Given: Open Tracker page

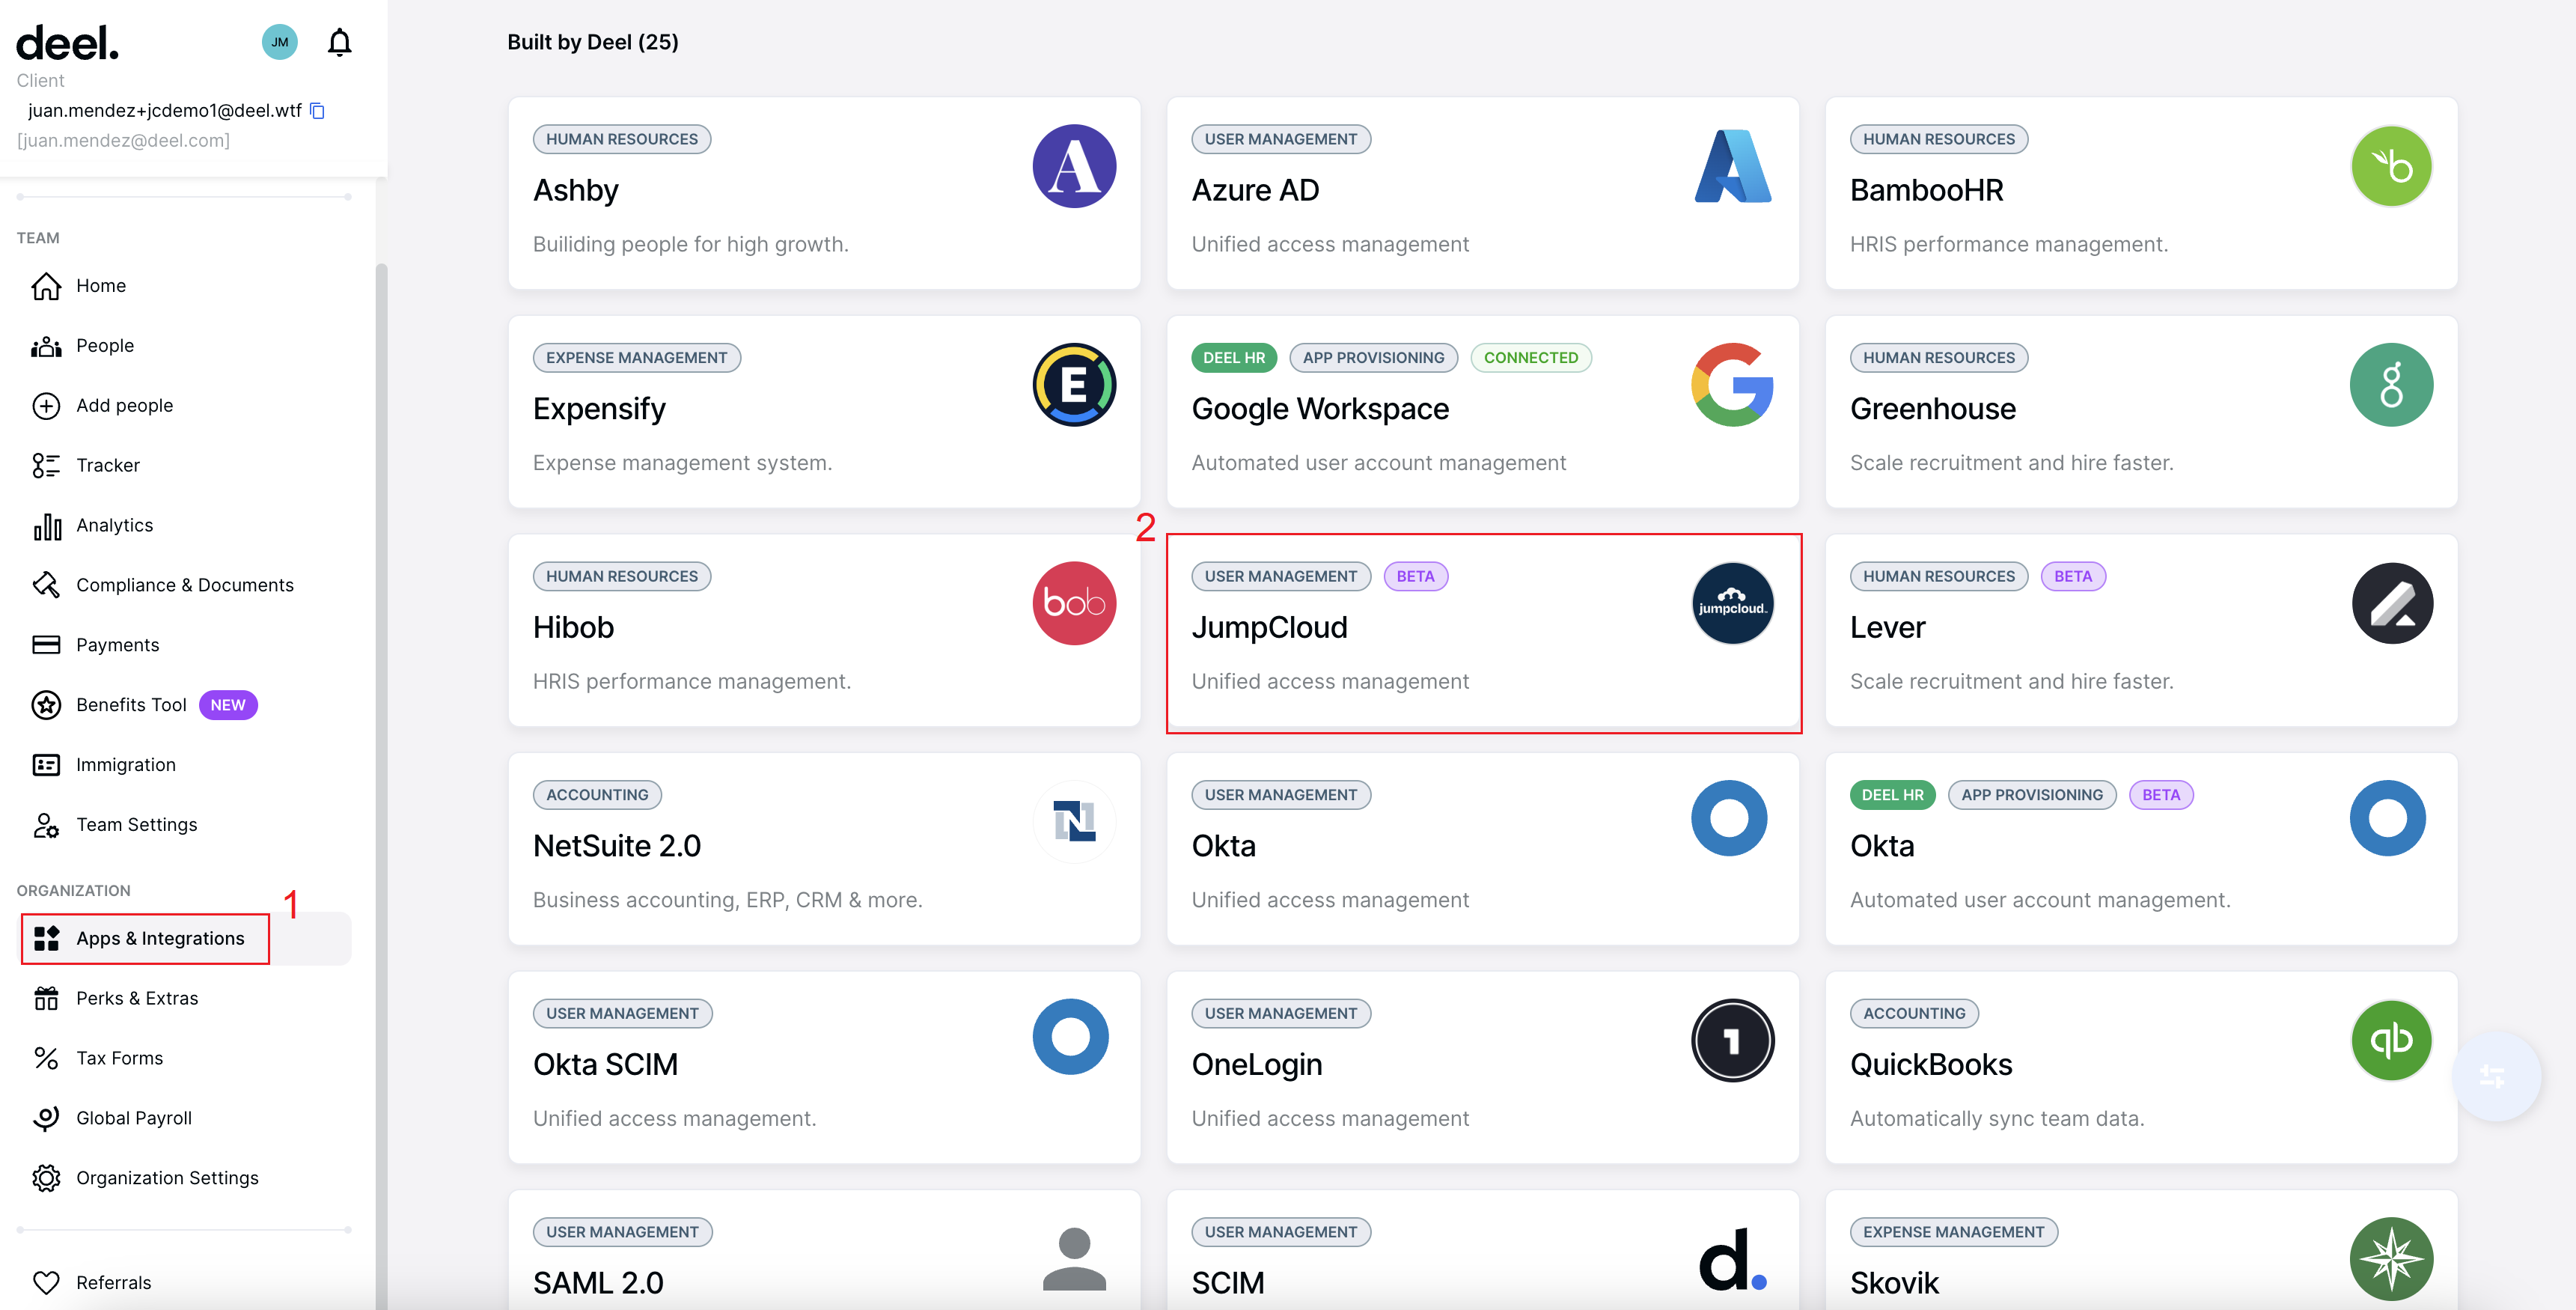Looking at the screenshot, I should 185,466.
